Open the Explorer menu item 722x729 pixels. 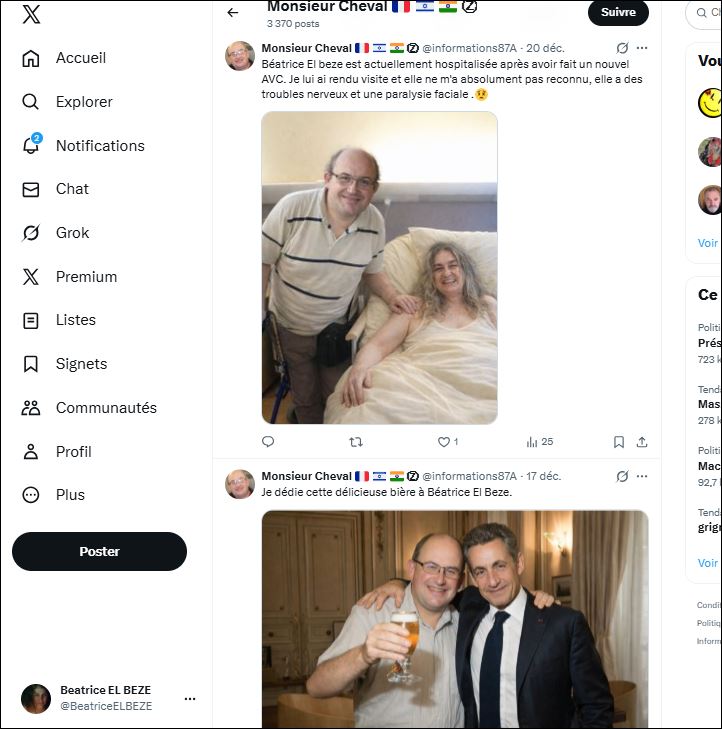tap(84, 102)
